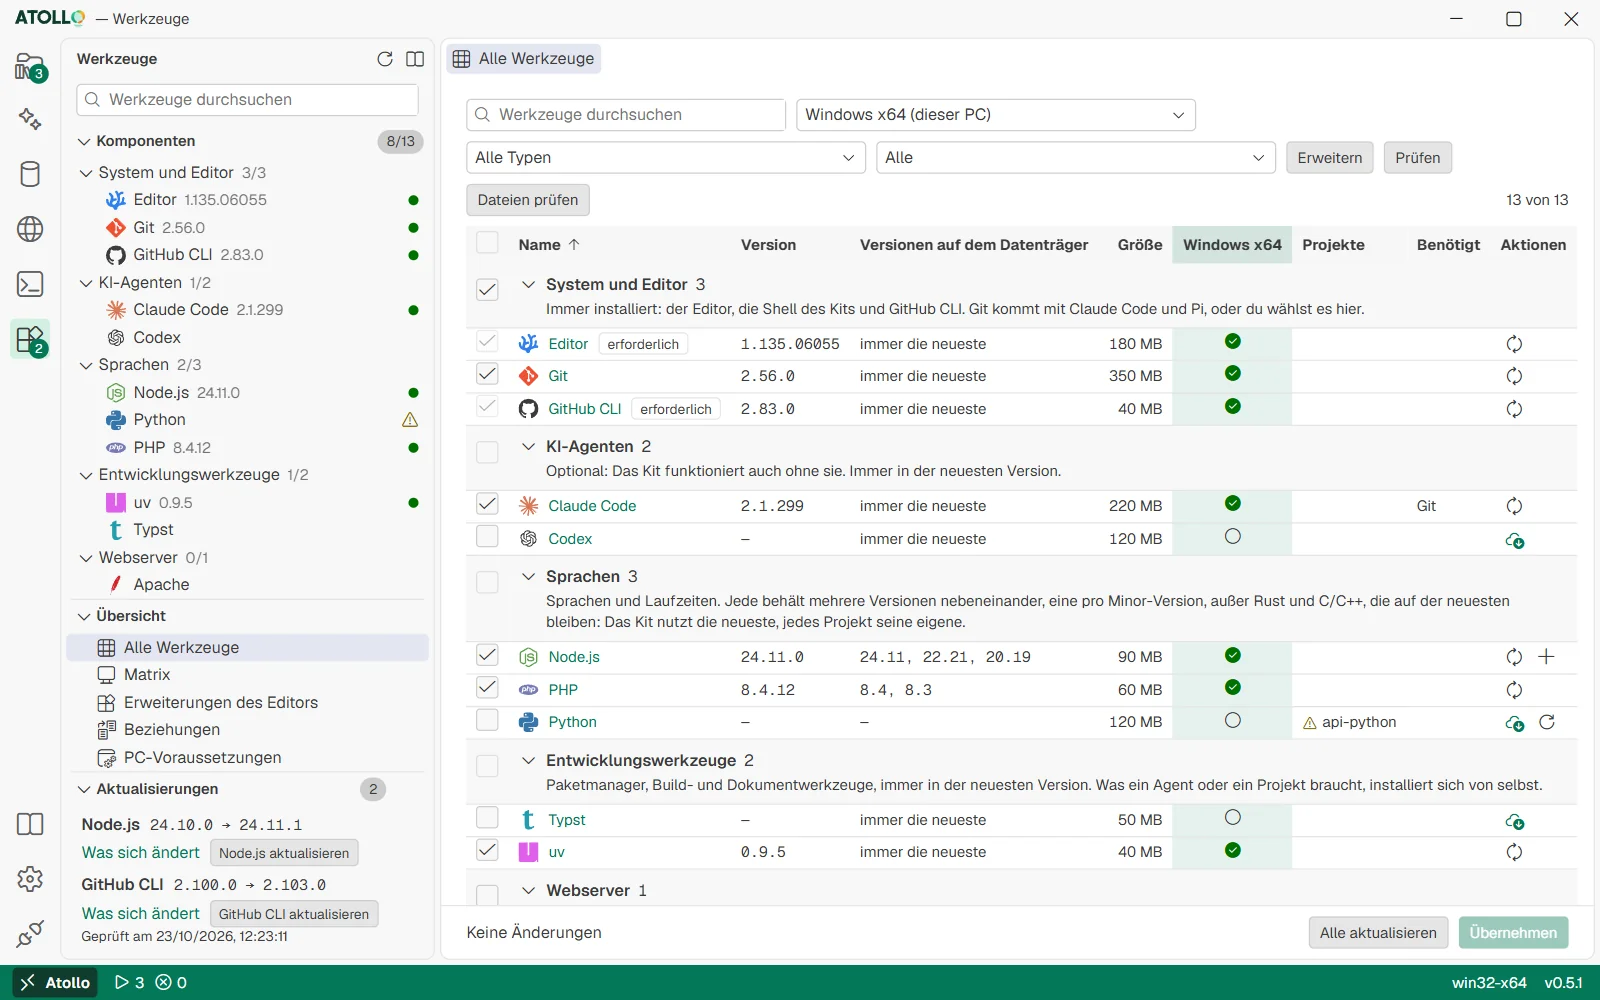Screen dimensions: 1600x1000
Task: Open the sparkle AI icon in activity bar
Action: 30,119
